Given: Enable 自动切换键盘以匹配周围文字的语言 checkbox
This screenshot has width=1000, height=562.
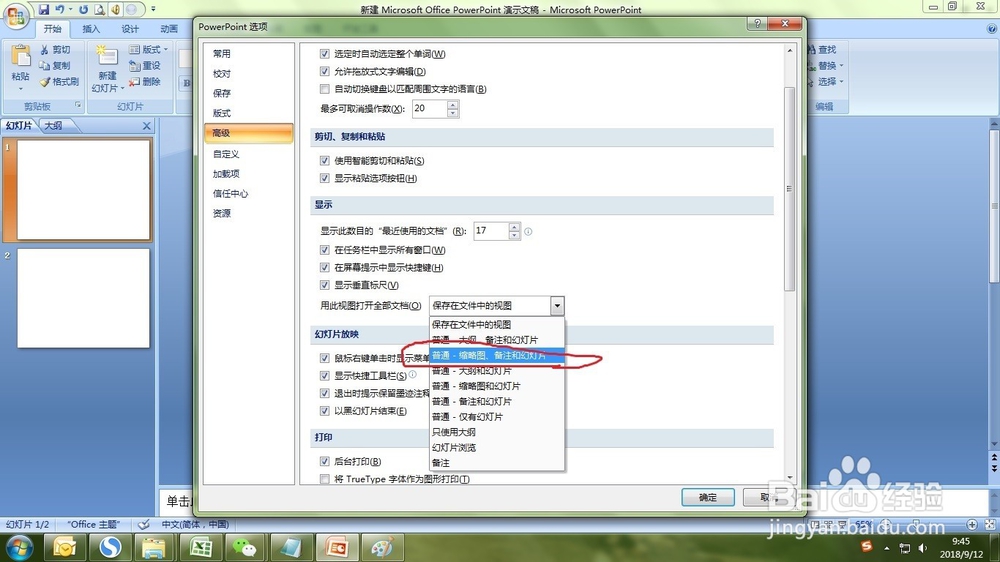Looking at the screenshot, I should point(325,89).
